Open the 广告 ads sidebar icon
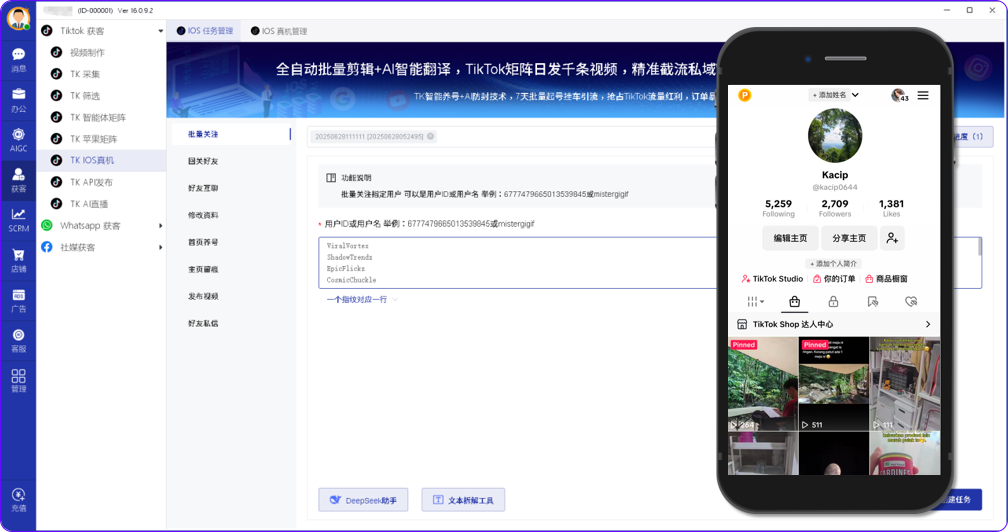 (x=19, y=300)
